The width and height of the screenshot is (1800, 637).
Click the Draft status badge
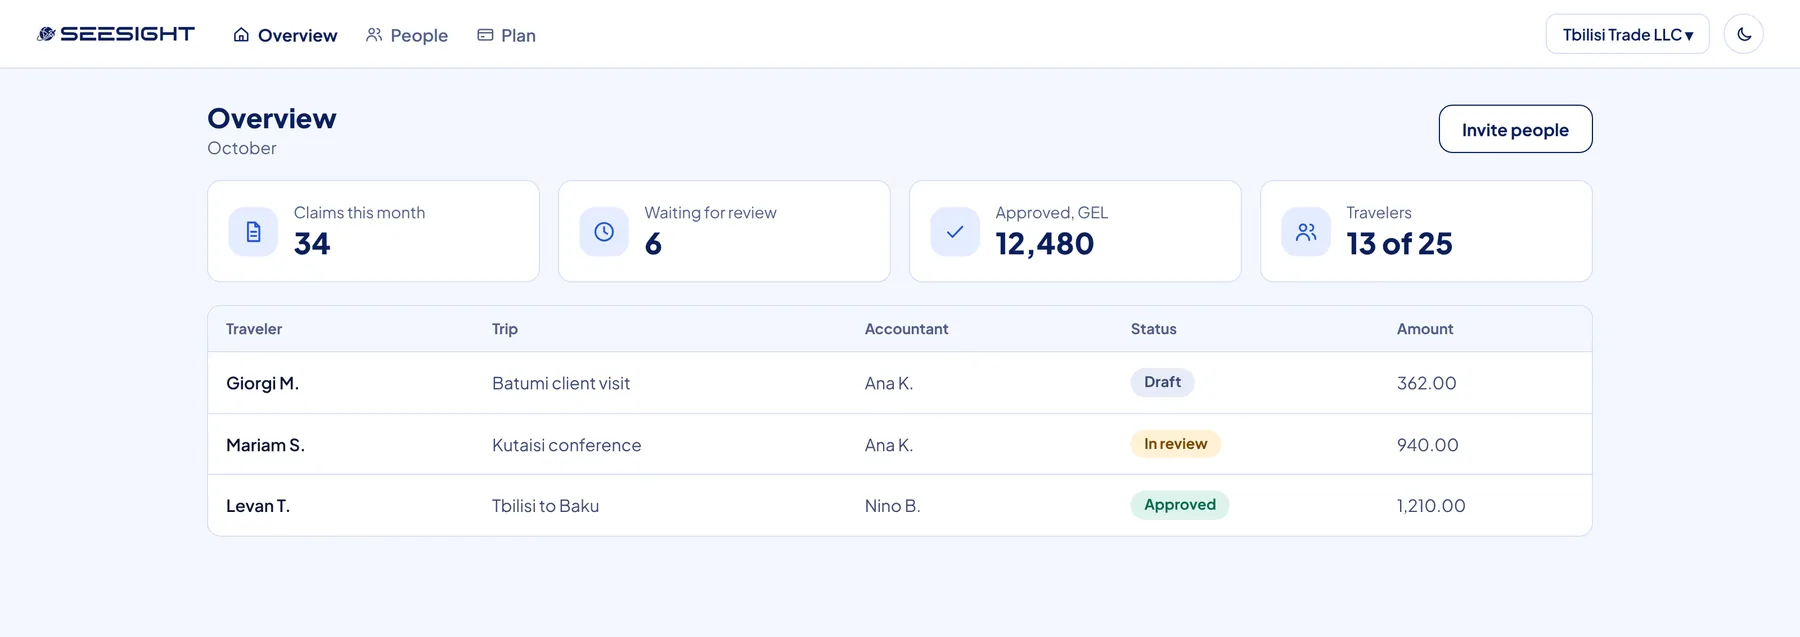coord(1162,382)
